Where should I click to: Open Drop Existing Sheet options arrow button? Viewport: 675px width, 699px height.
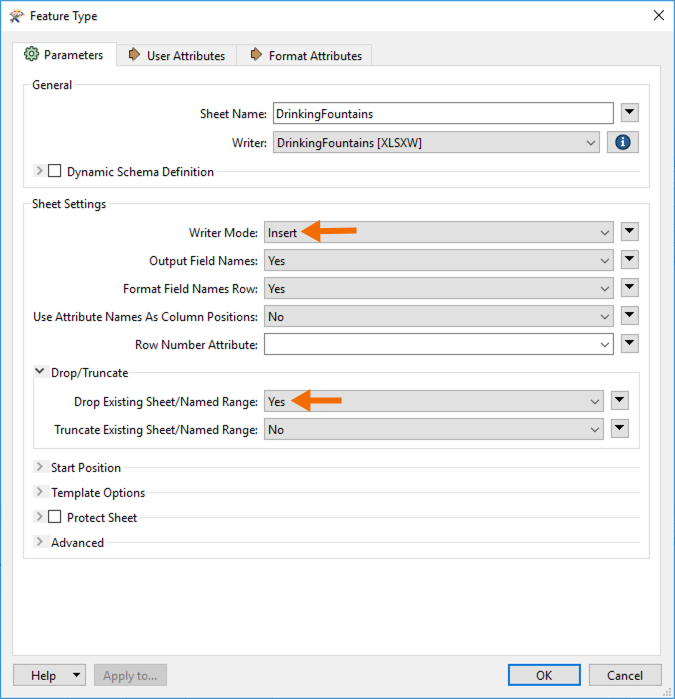point(620,400)
